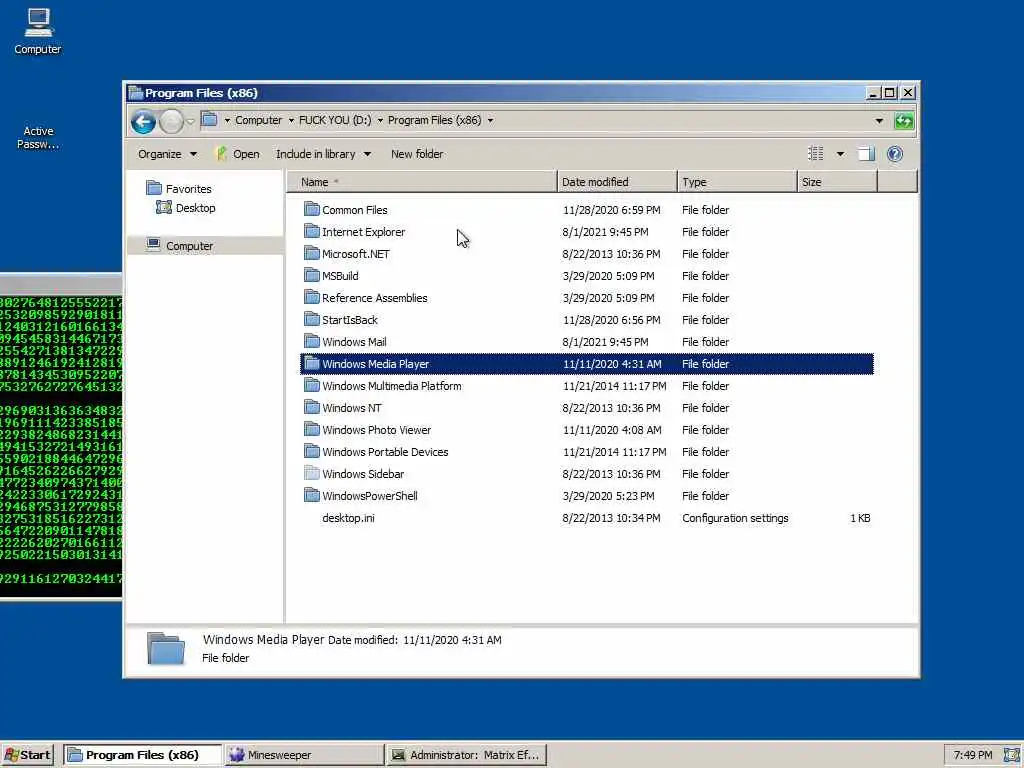Click the folder icon in address bar
Image resolution: width=1024 pixels, height=768 pixels.
point(209,120)
